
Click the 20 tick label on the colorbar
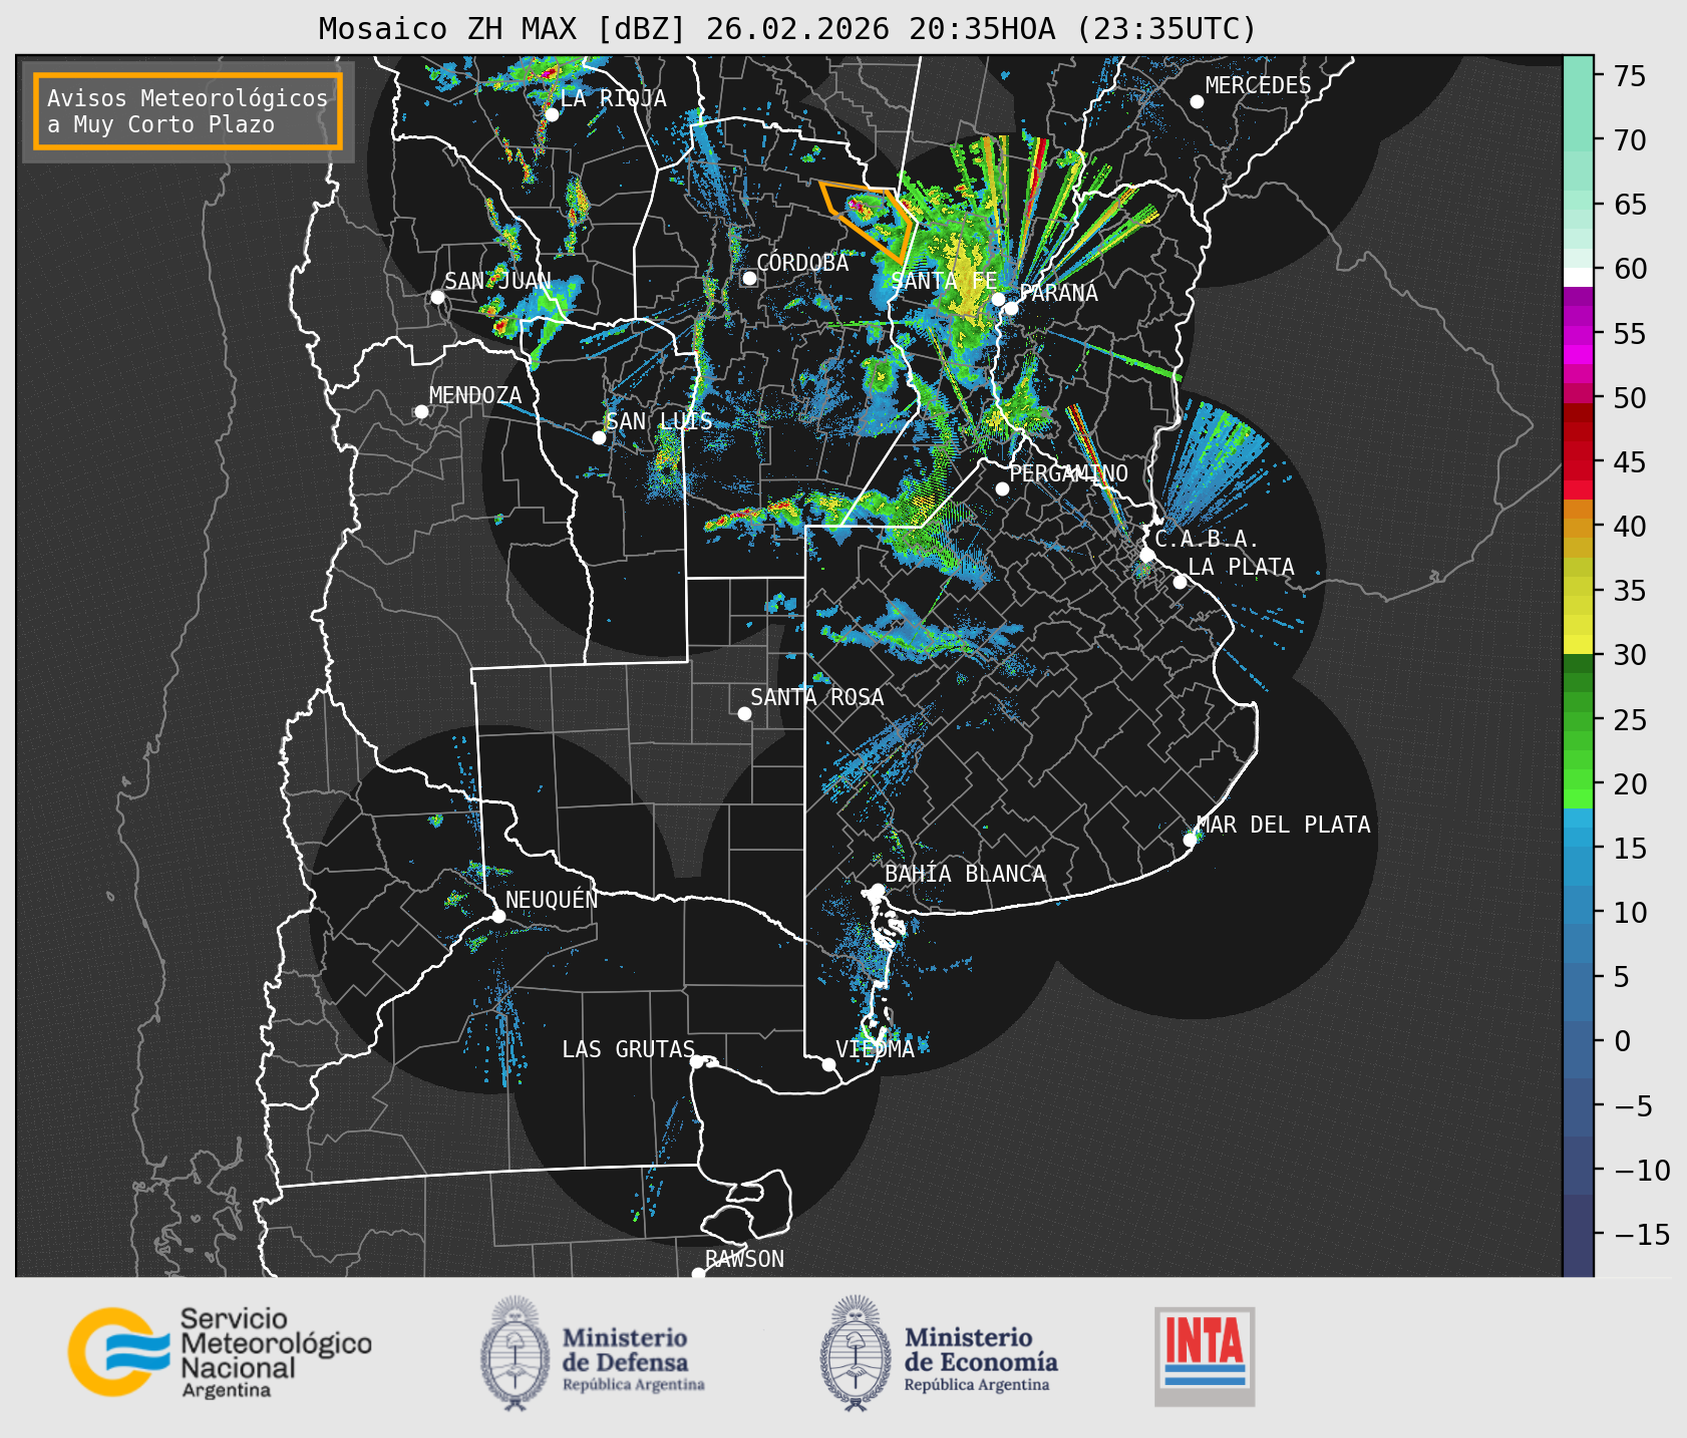tap(1629, 784)
